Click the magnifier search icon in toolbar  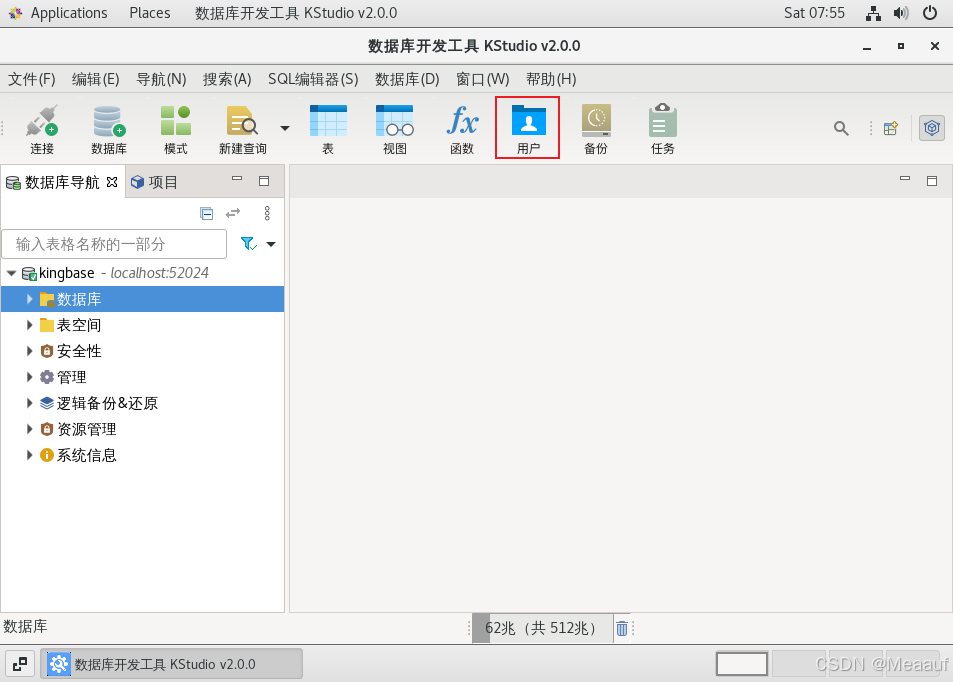841,128
